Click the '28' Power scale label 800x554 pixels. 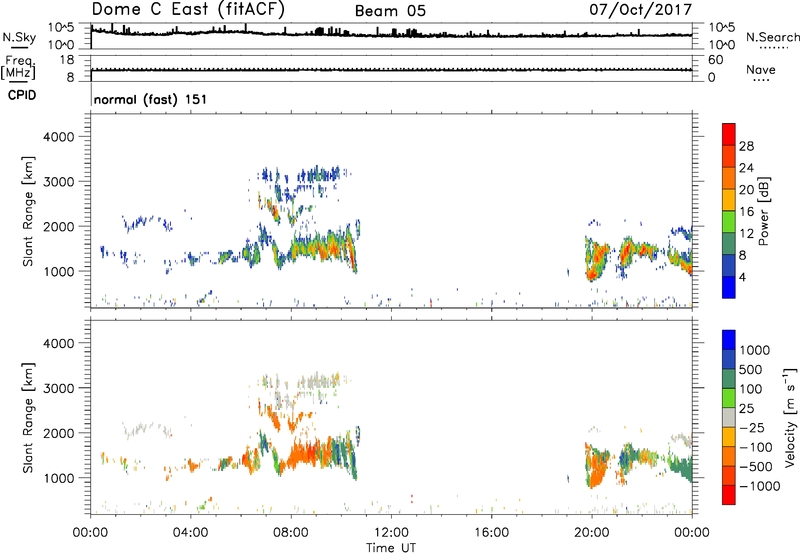746,146
